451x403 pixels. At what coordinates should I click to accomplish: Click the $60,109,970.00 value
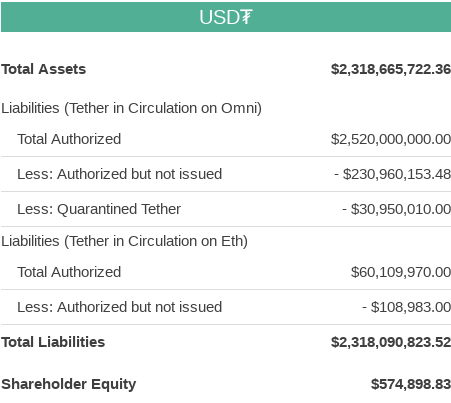(x=401, y=272)
